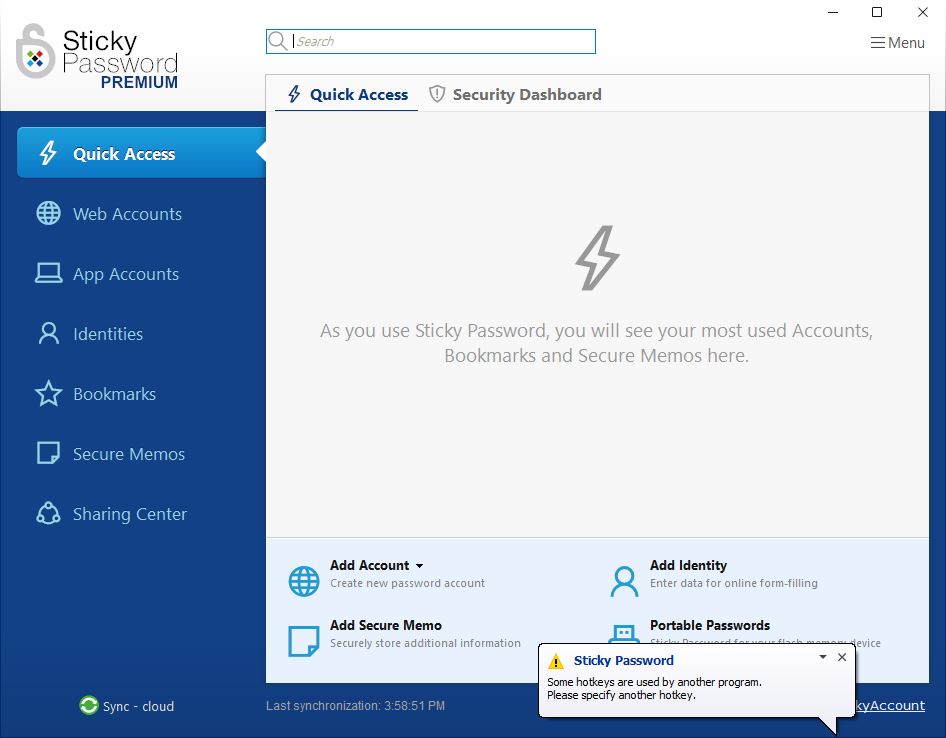The height and width of the screenshot is (738, 946).
Task: Click the search magnifier icon
Action: [278, 41]
